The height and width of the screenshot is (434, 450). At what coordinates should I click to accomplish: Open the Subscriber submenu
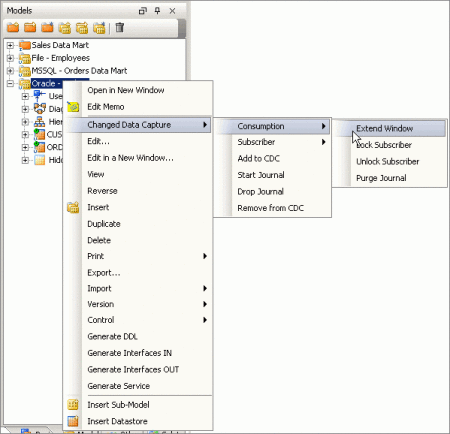[273, 142]
